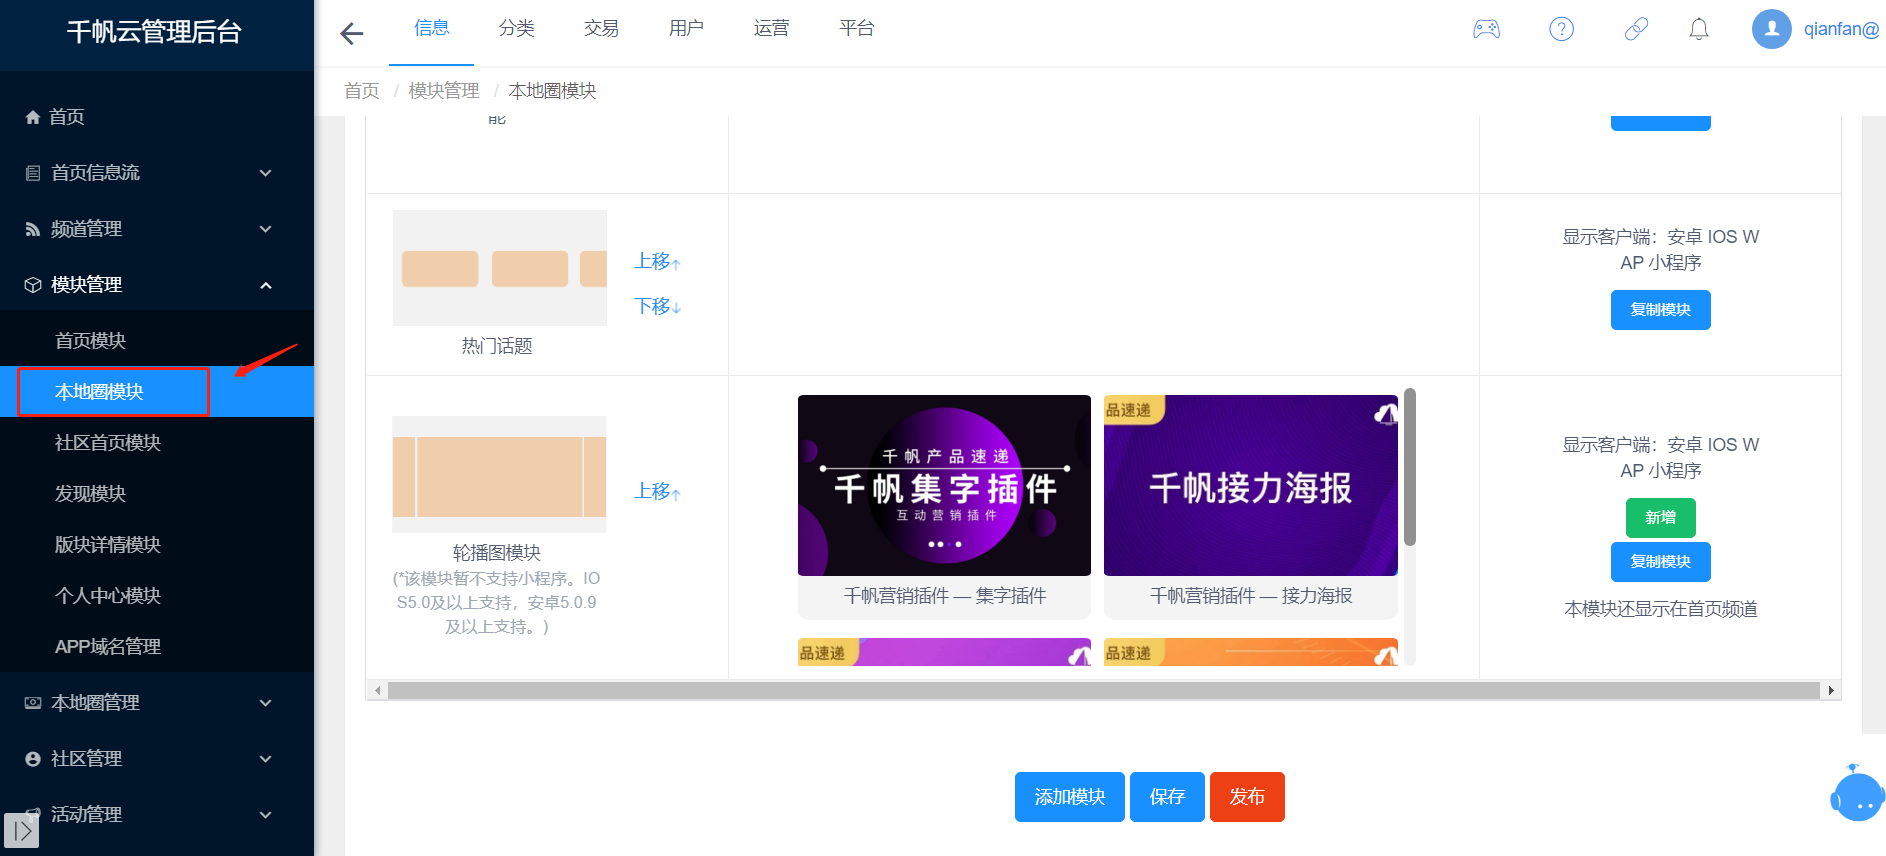
Task: Click the horizontal scrollbar right arrow
Action: point(1831,690)
